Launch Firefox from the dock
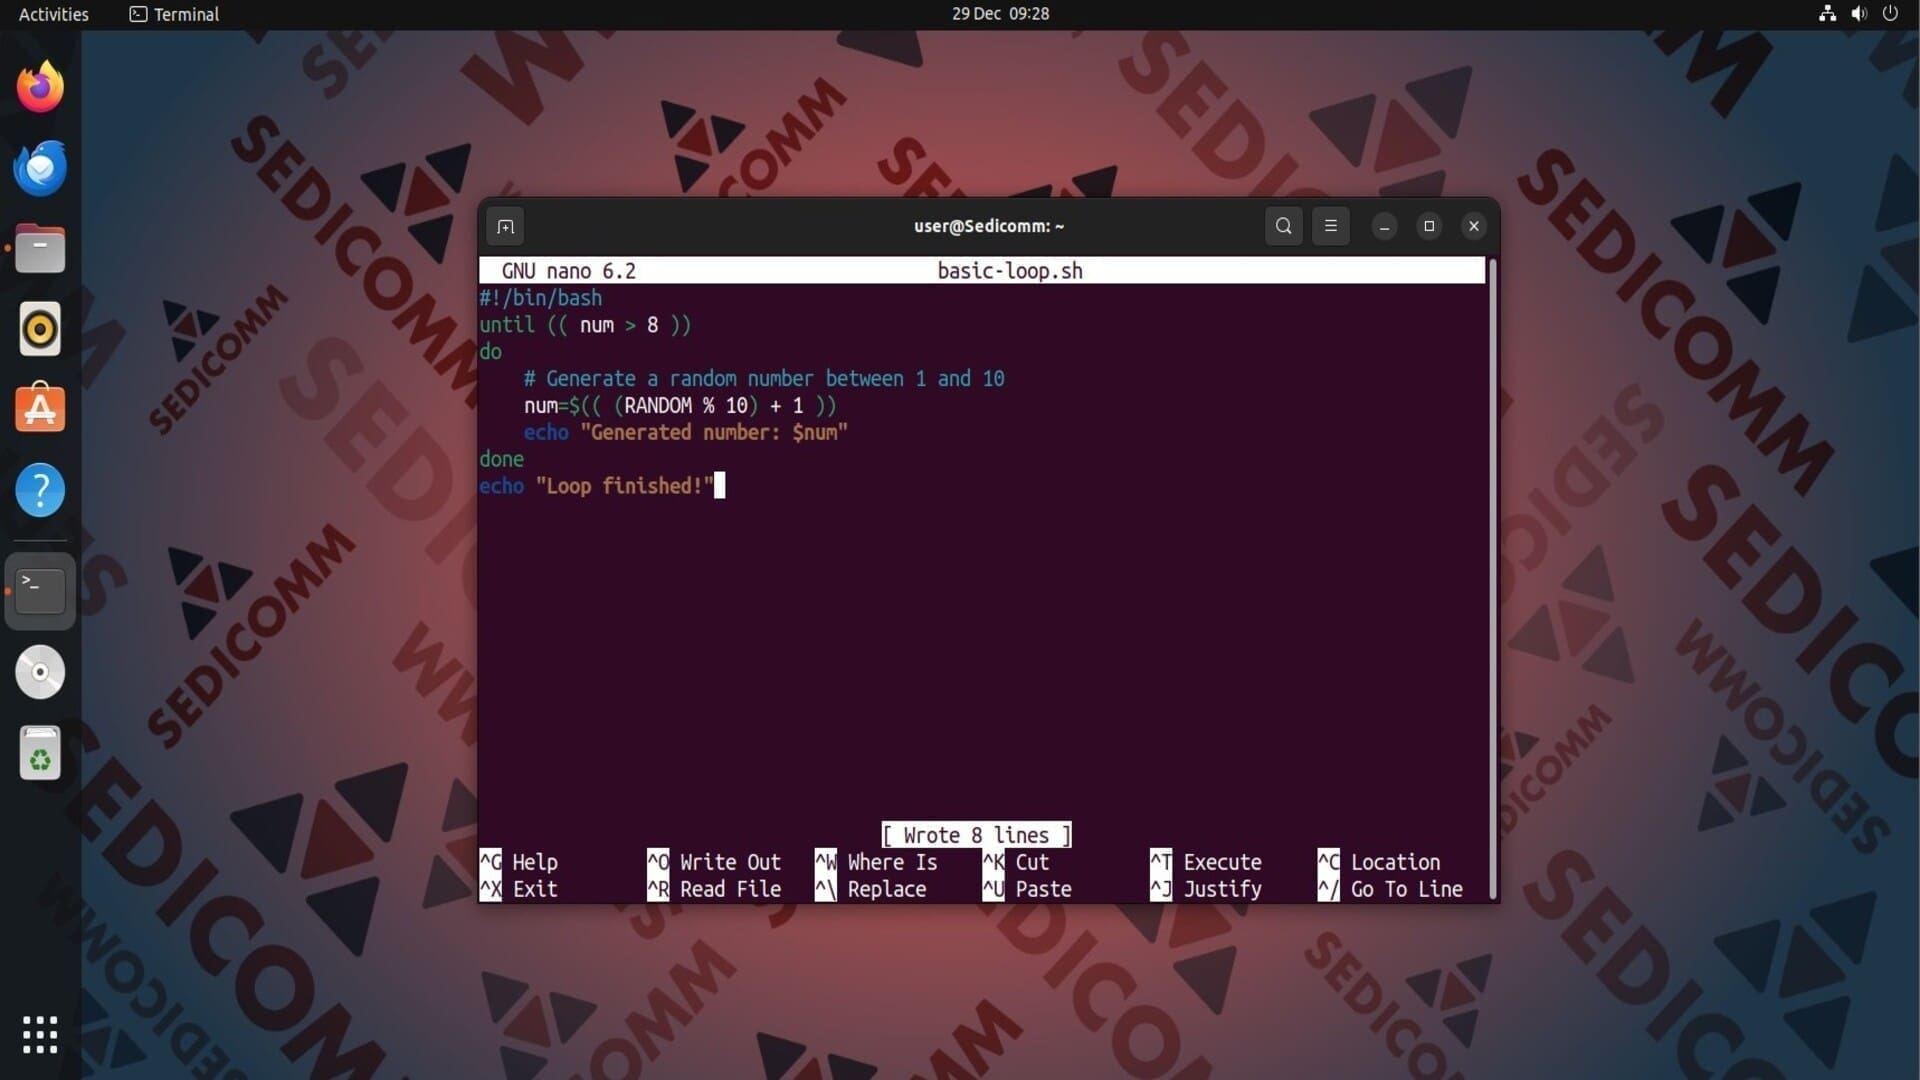The height and width of the screenshot is (1080, 1920). tap(40, 87)
